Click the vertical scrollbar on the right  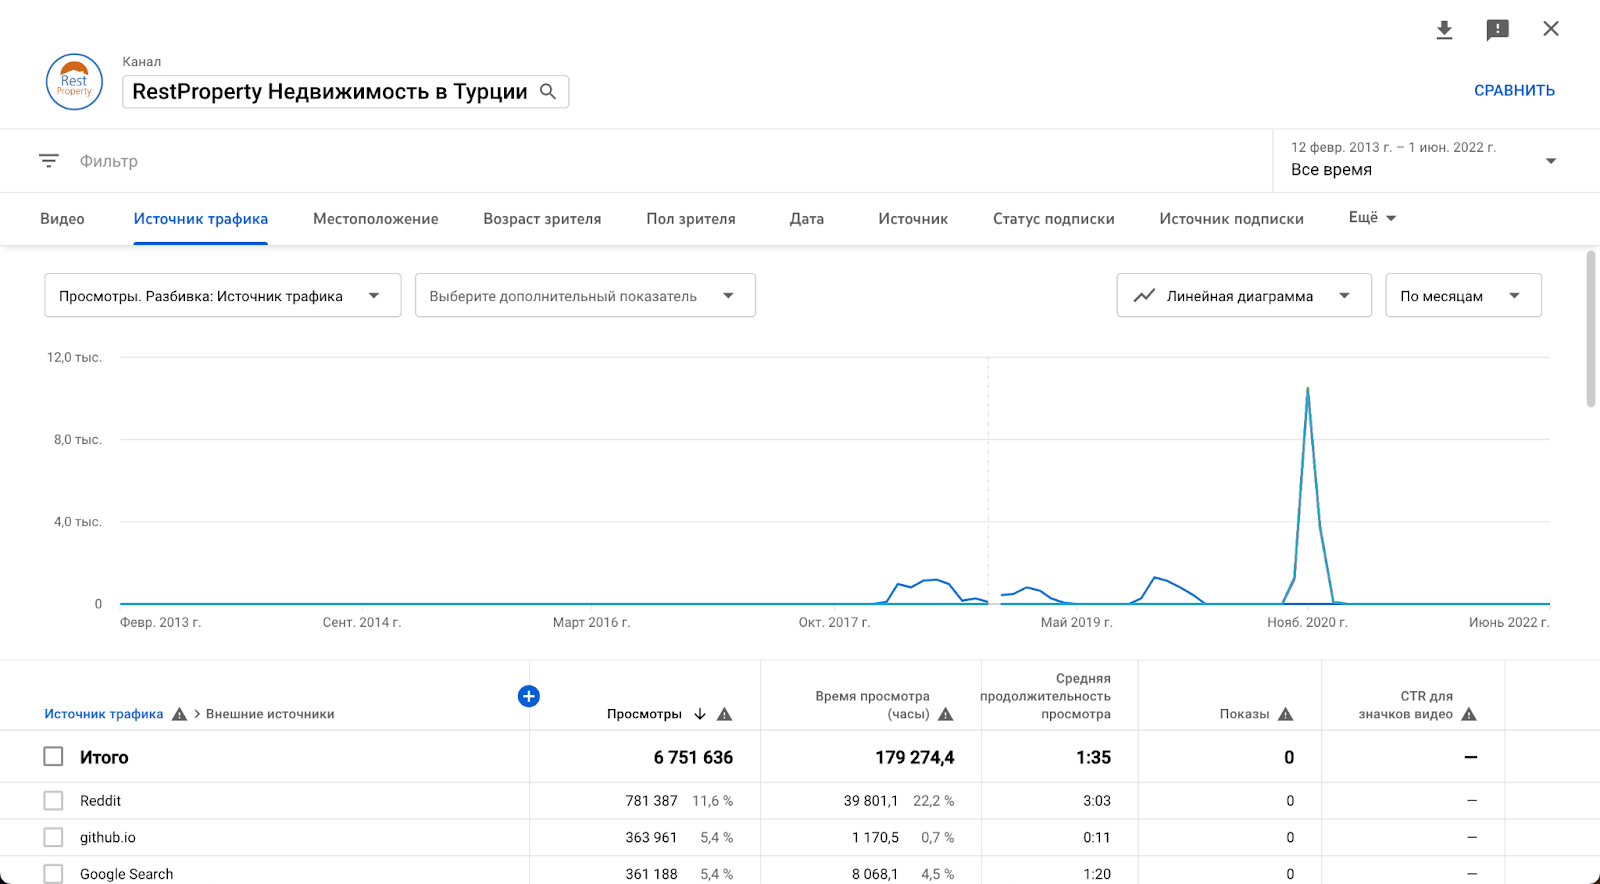(x=1591, y=329)
